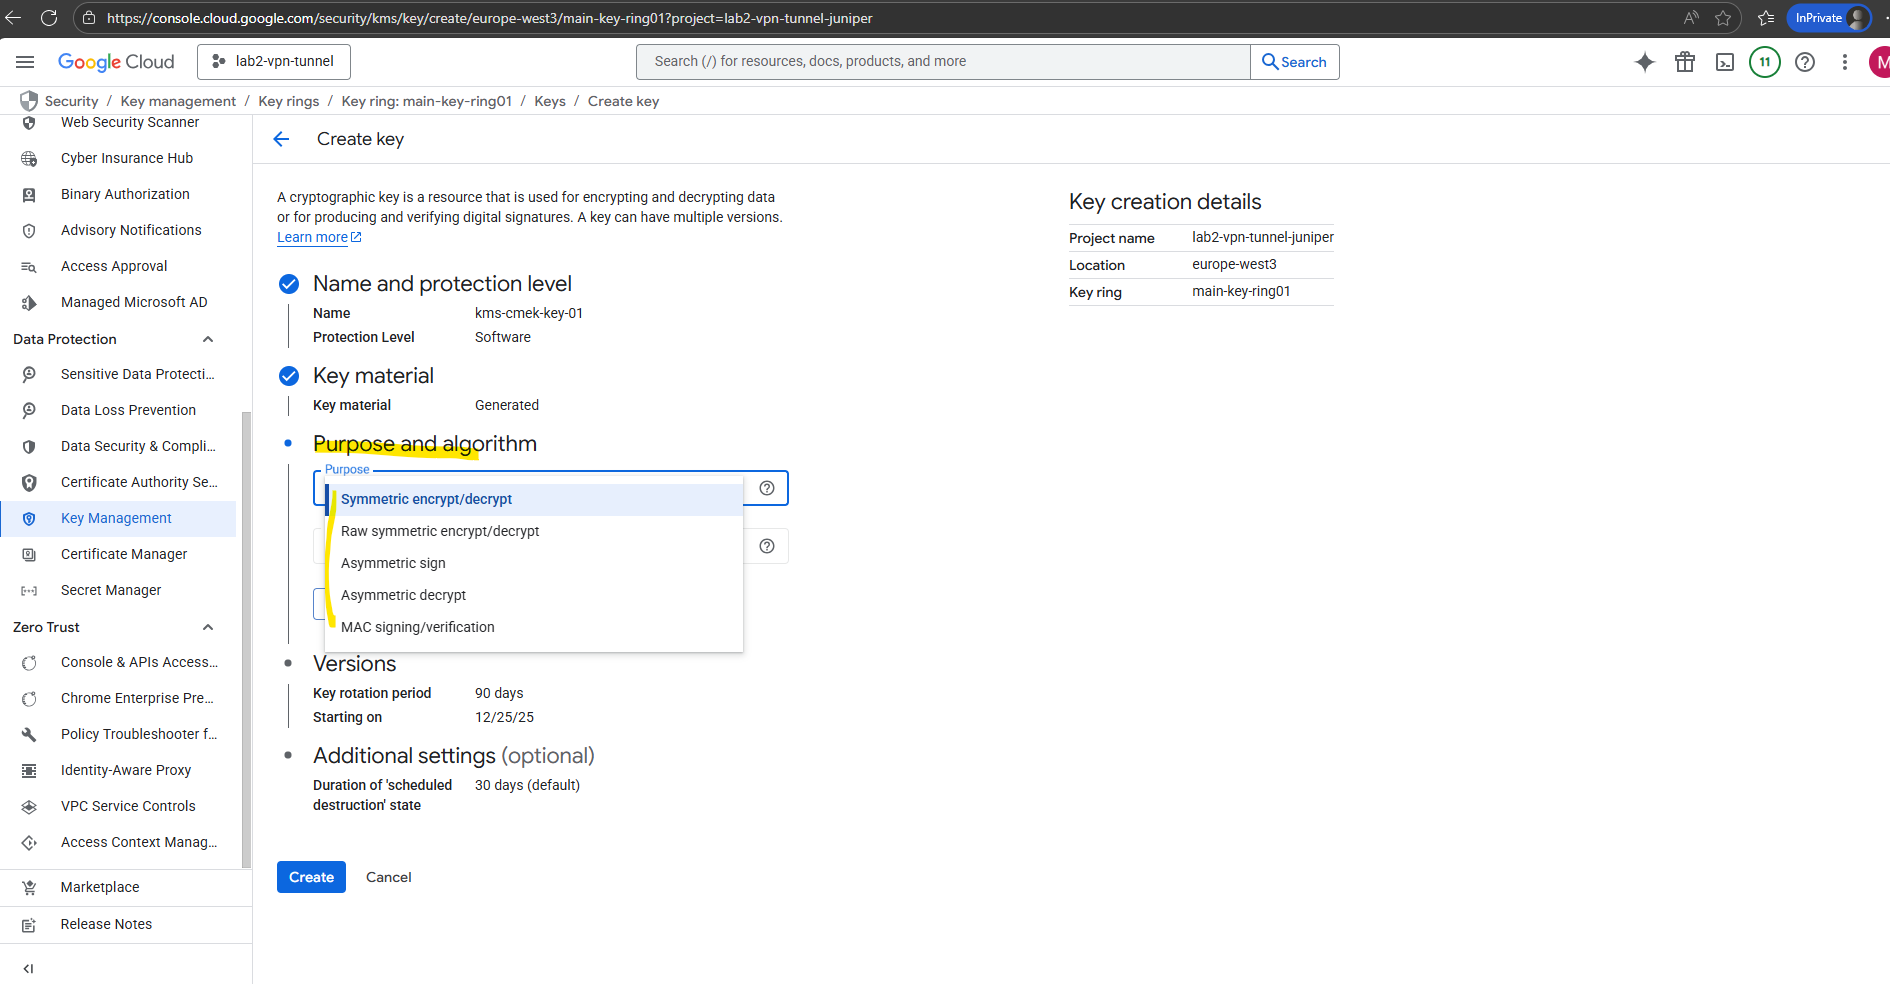Image resolution: width=1890 pixels, height=984 pixels.
Task: Open Key ring: main-key-ring01 breadcrumb
Action: tap(426, 101)
